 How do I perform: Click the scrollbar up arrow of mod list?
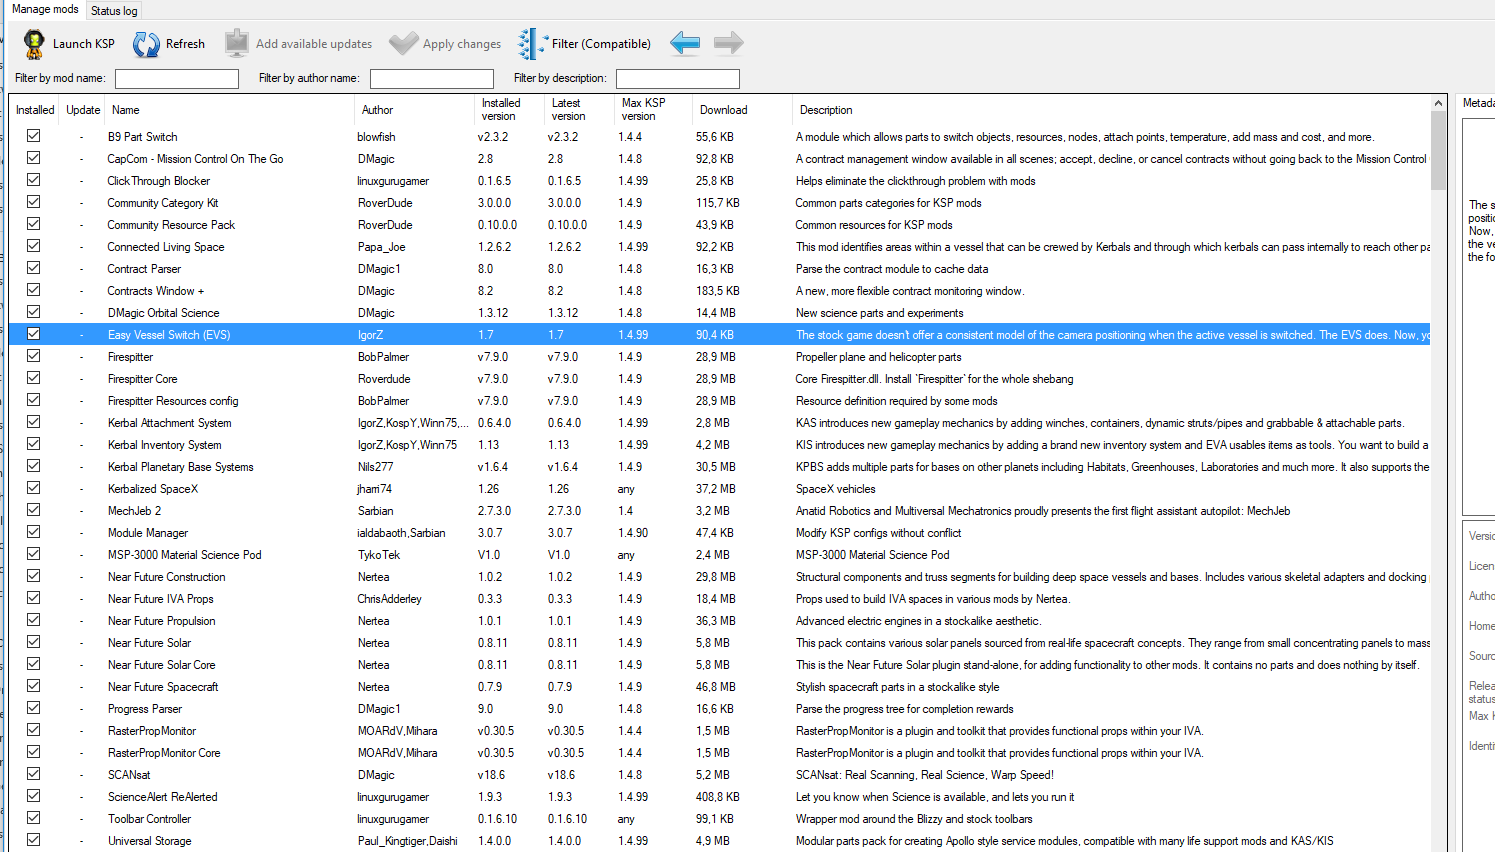click(1438, 103)
